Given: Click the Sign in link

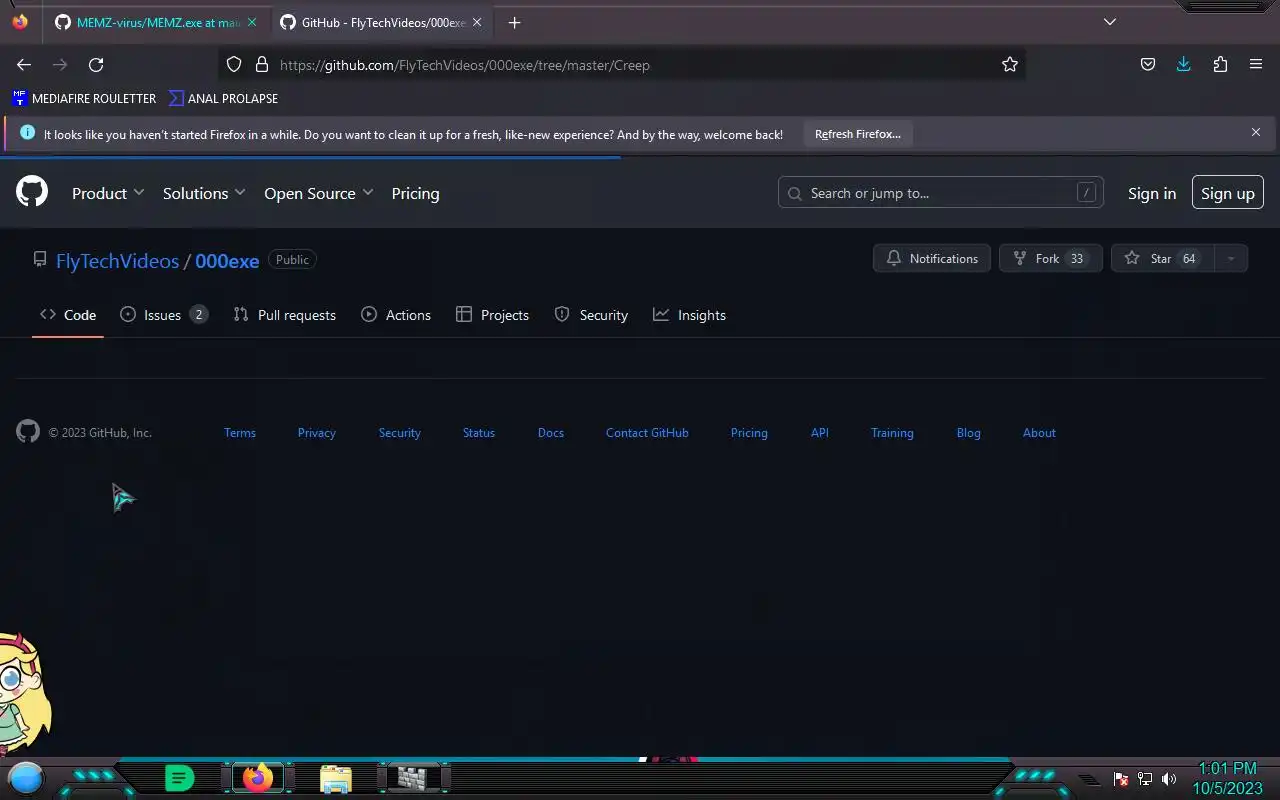Looking at the screenshot, I should click(1152, 193).
